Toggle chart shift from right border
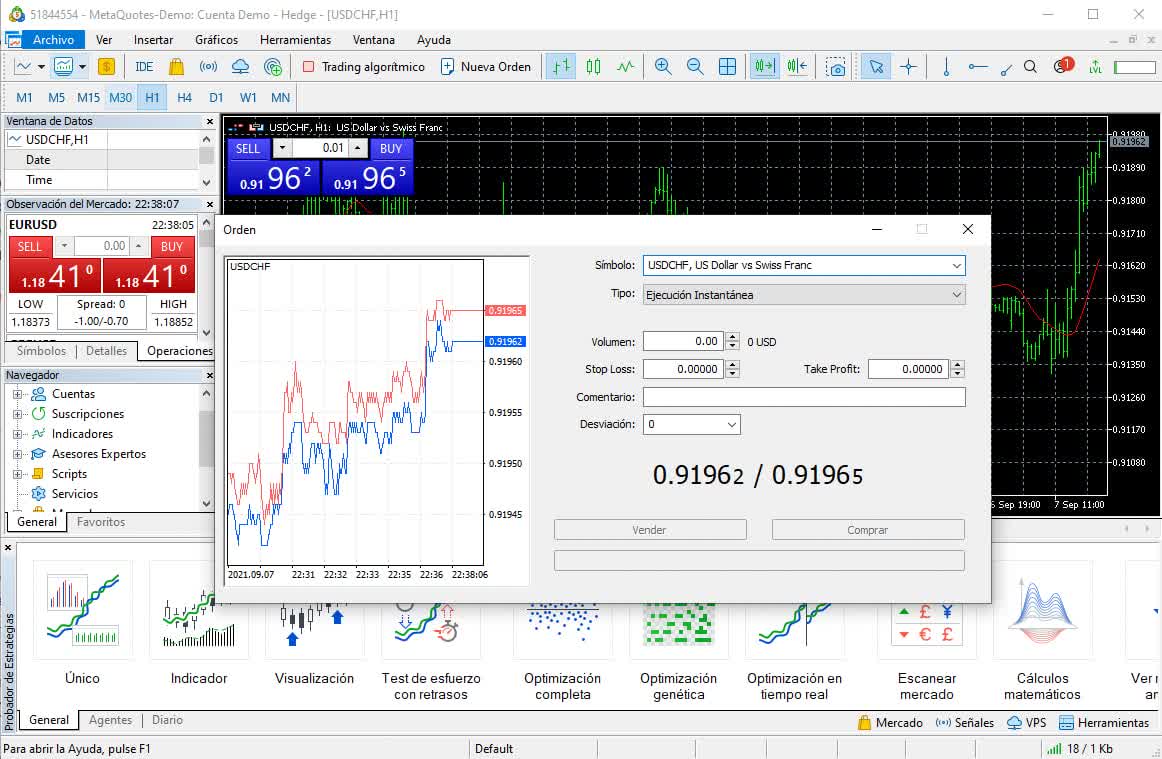Screen dimensions: 1162x759 coord(797,67)
